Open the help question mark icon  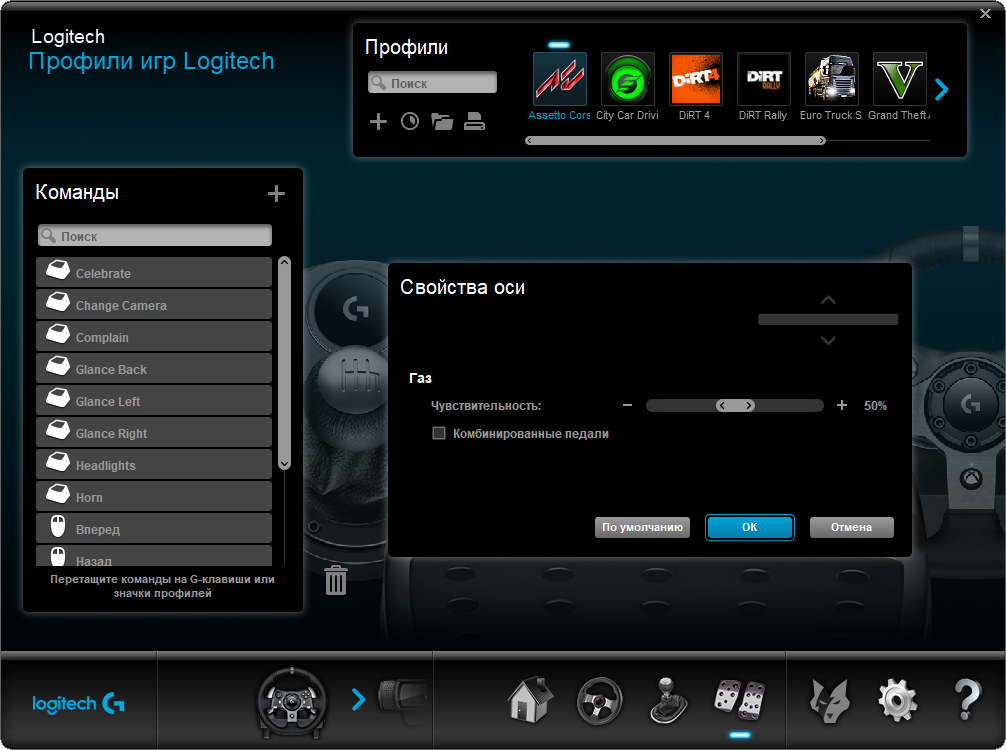pos(967,700)
